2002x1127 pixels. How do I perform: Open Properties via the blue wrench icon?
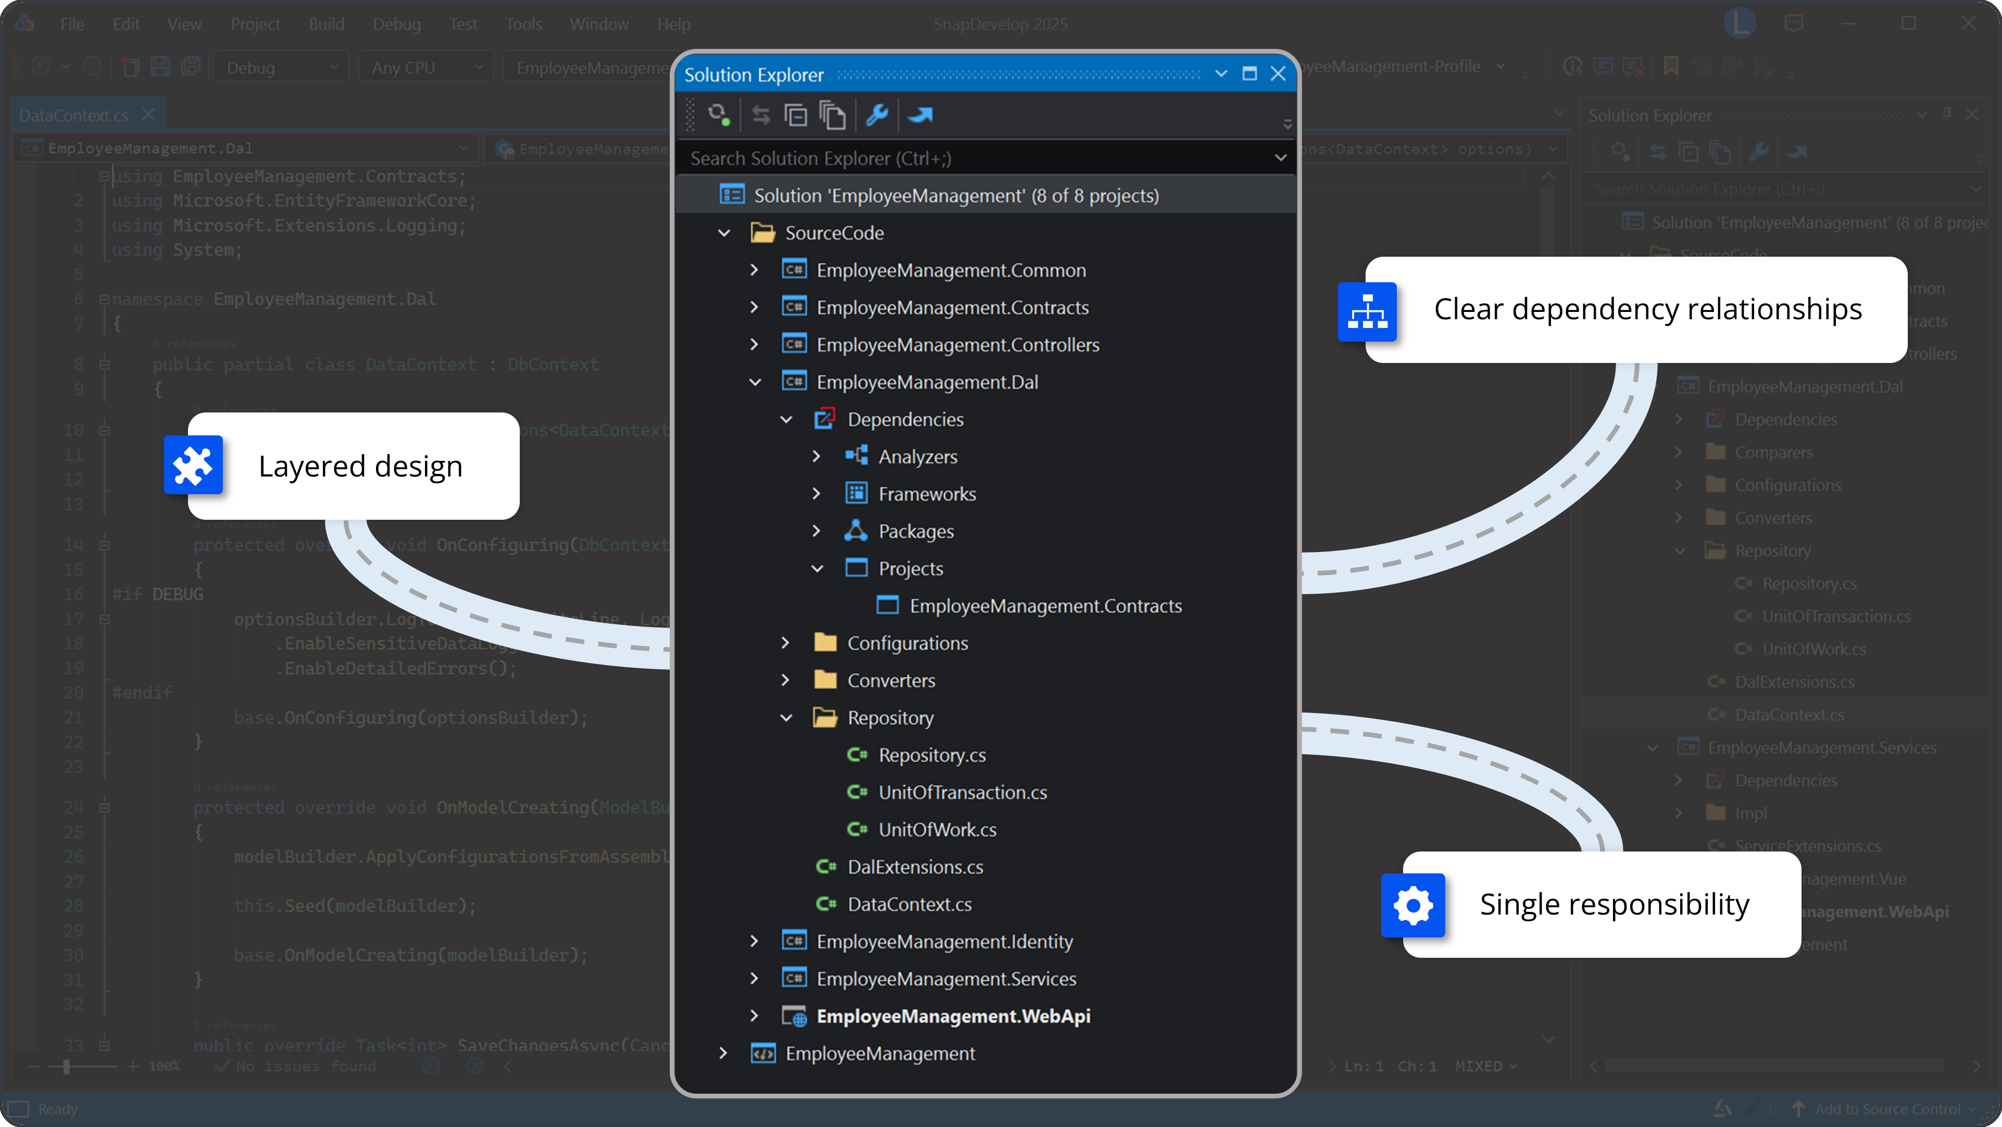877,115
